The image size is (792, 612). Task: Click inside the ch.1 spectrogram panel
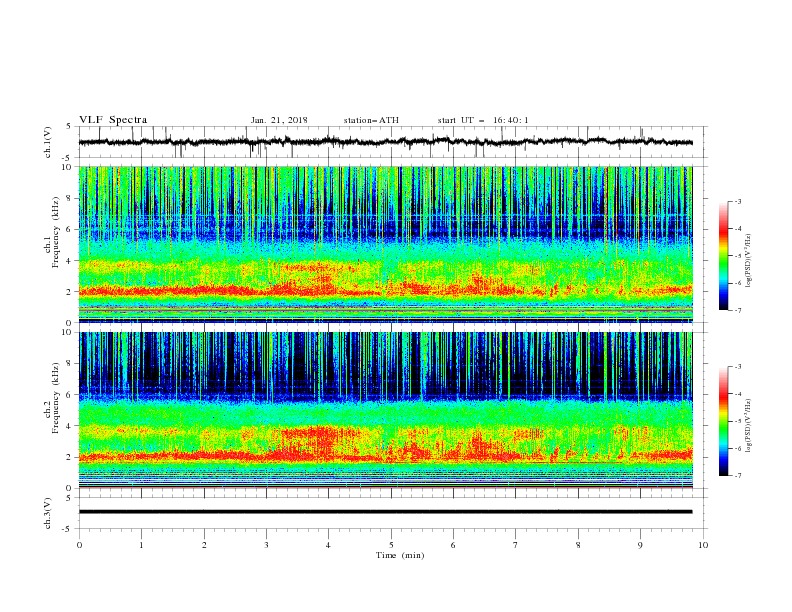coord(385,244)
